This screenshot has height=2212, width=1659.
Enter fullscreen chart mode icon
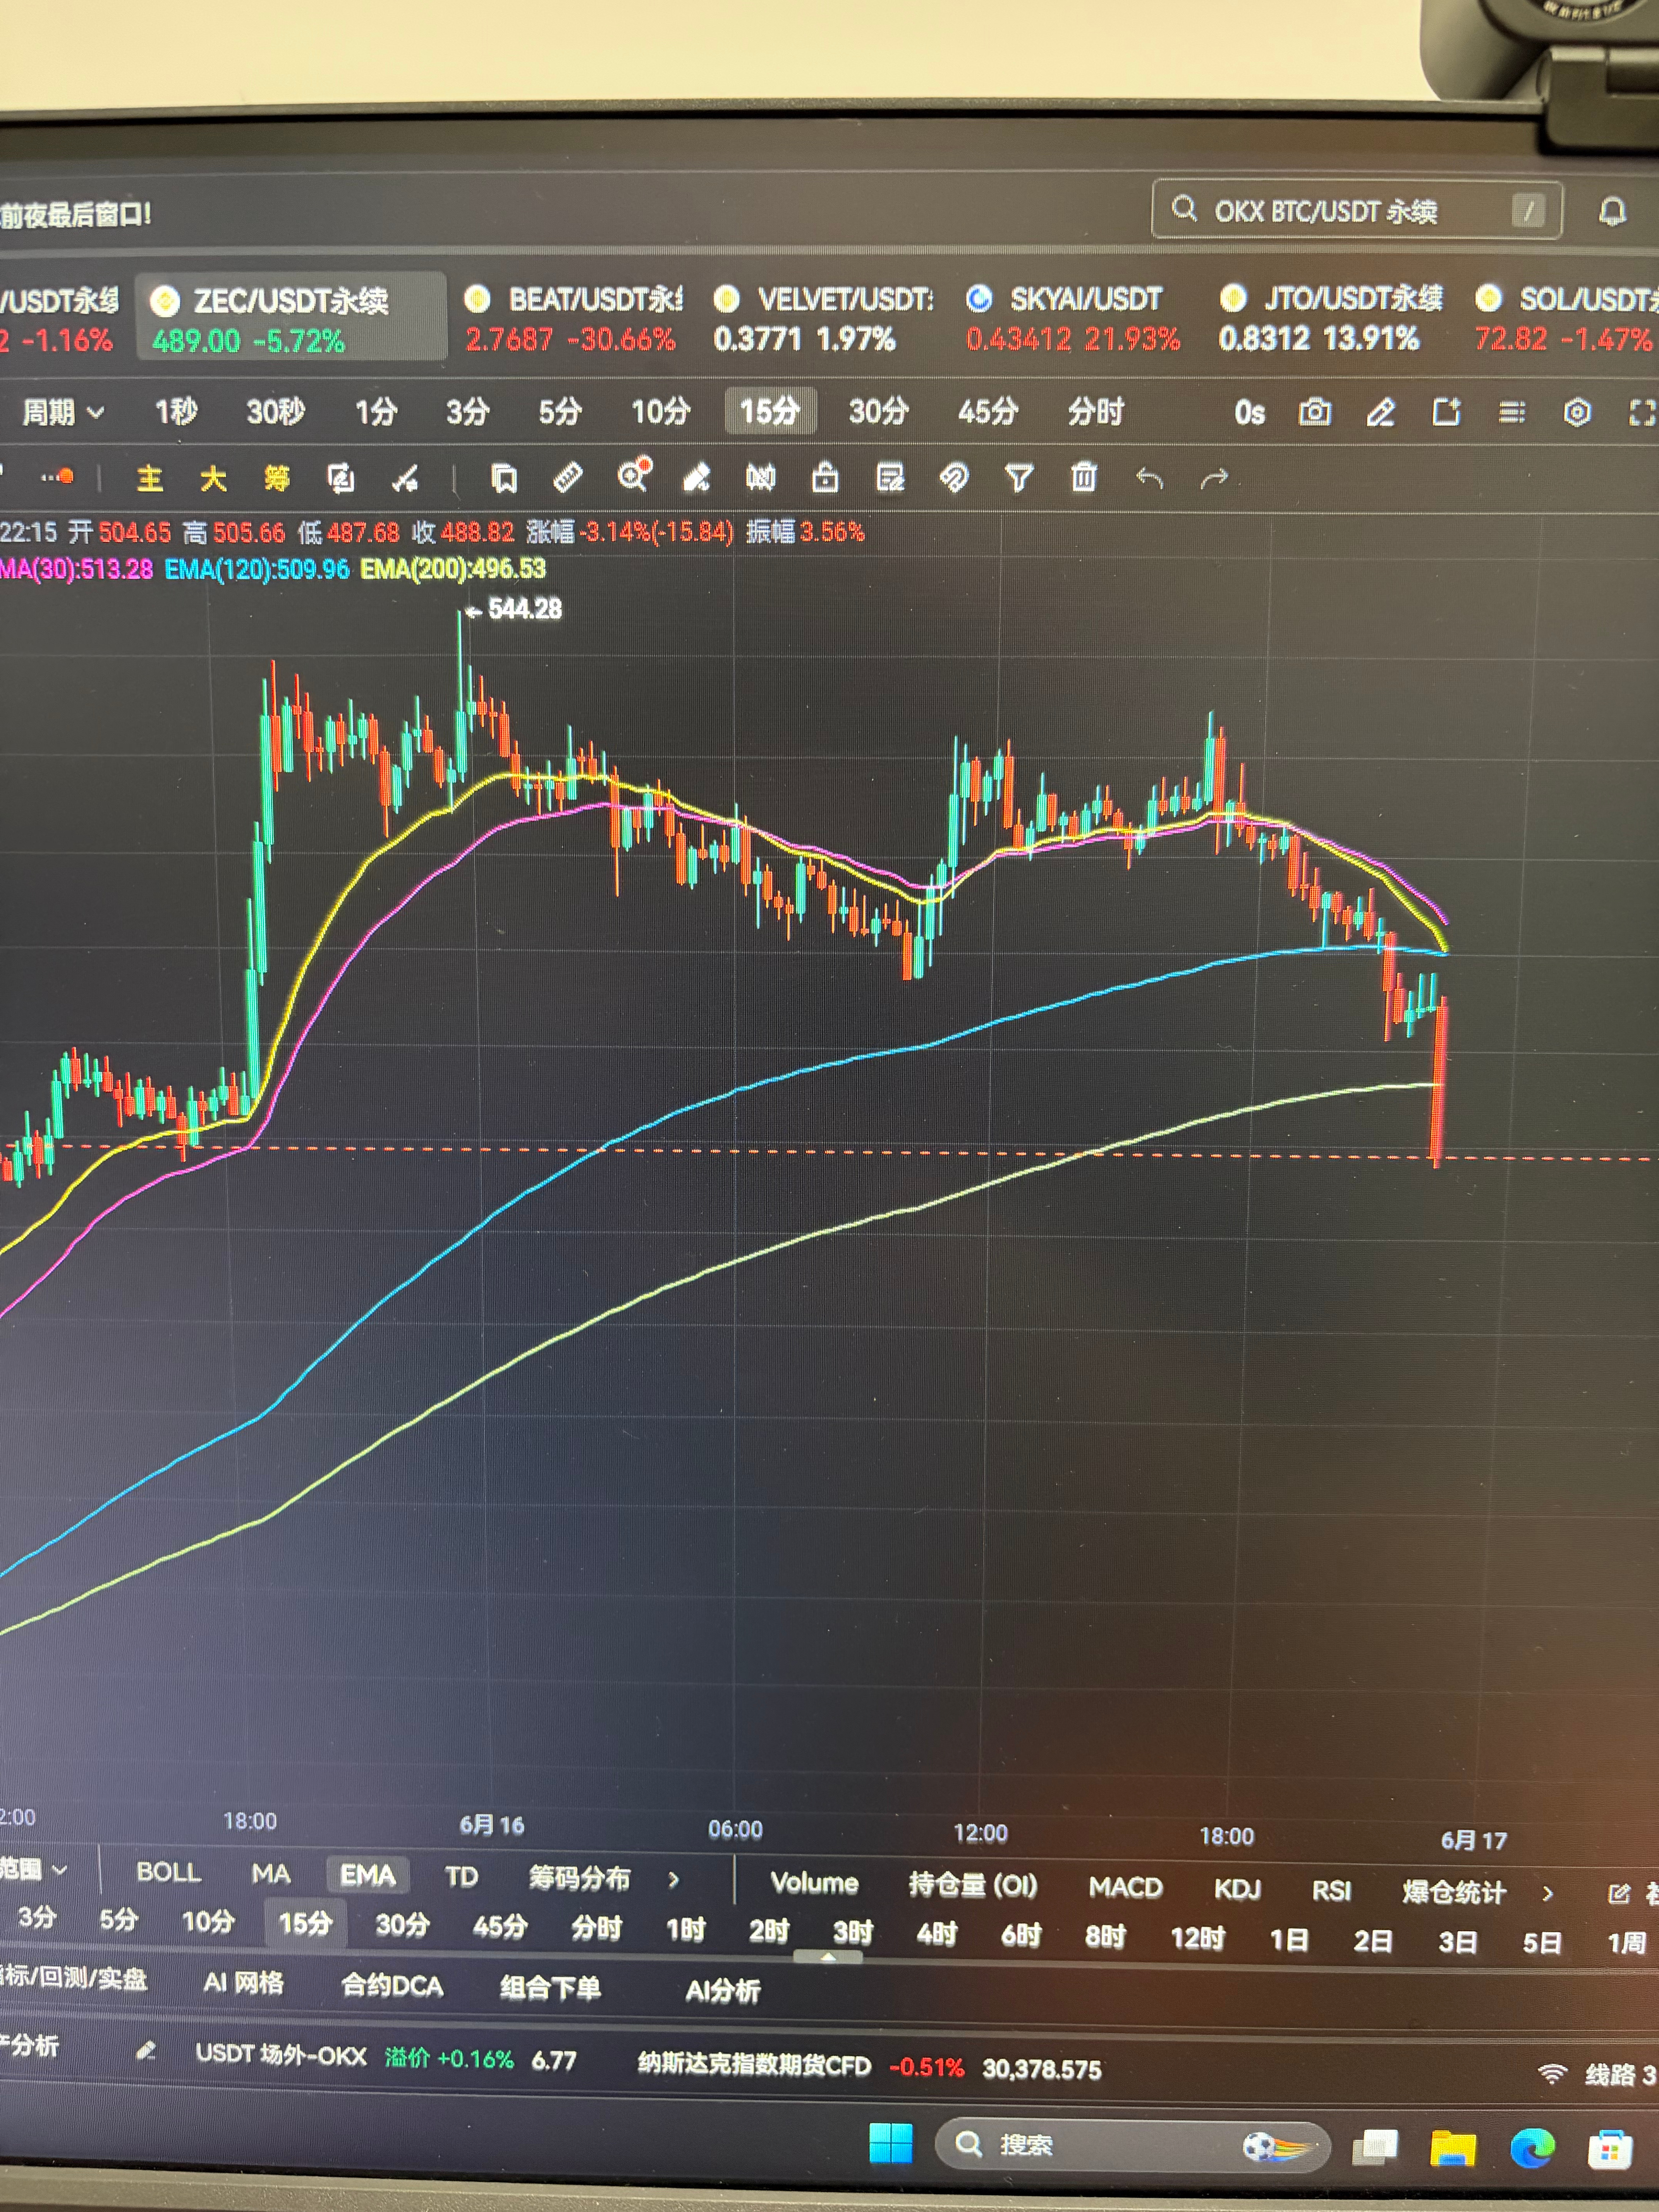click(1641, 412)
